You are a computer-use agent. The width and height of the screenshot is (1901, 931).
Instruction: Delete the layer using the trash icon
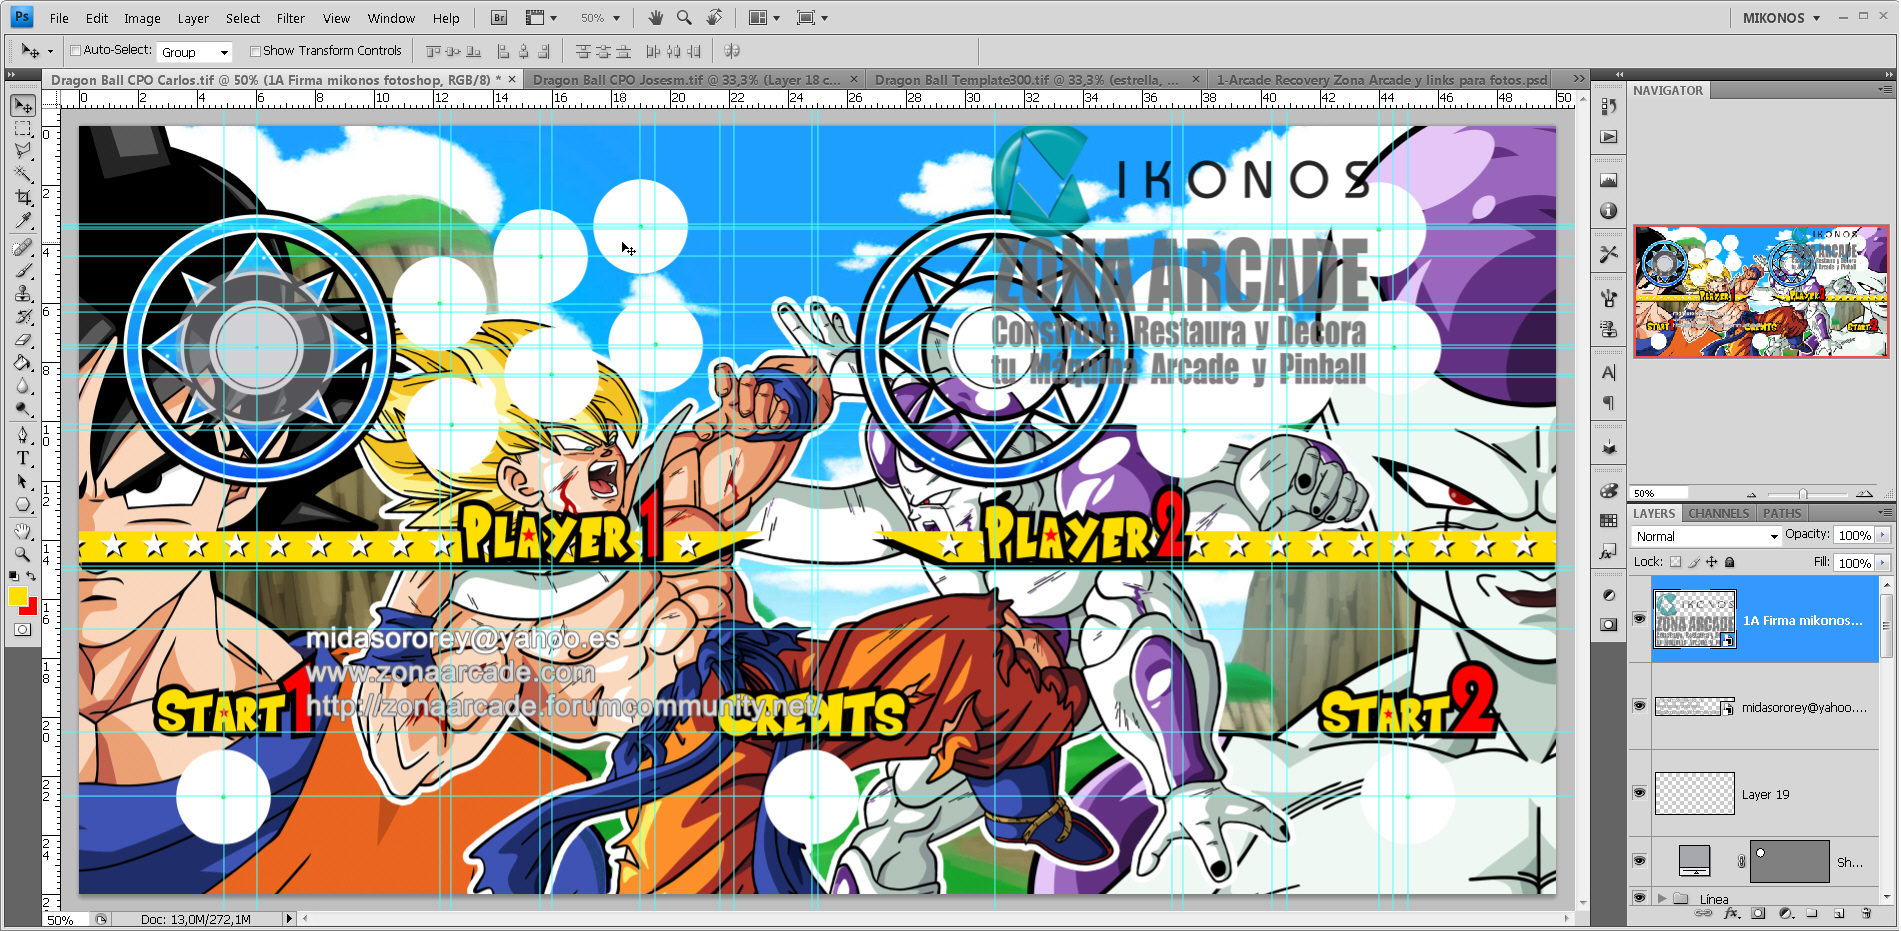(1866, 913)
